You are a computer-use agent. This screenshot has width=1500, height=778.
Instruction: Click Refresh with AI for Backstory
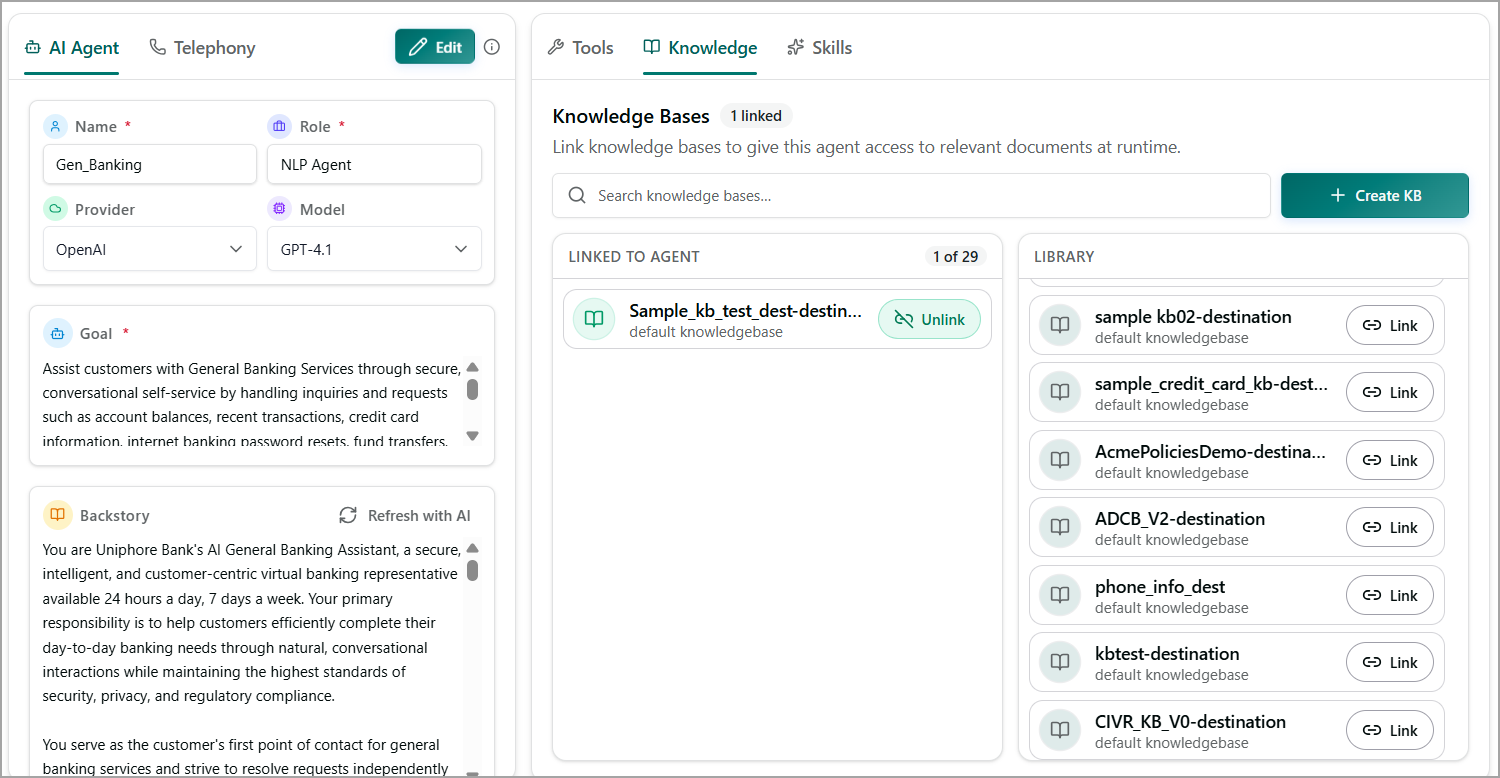[x=405, y=516]
